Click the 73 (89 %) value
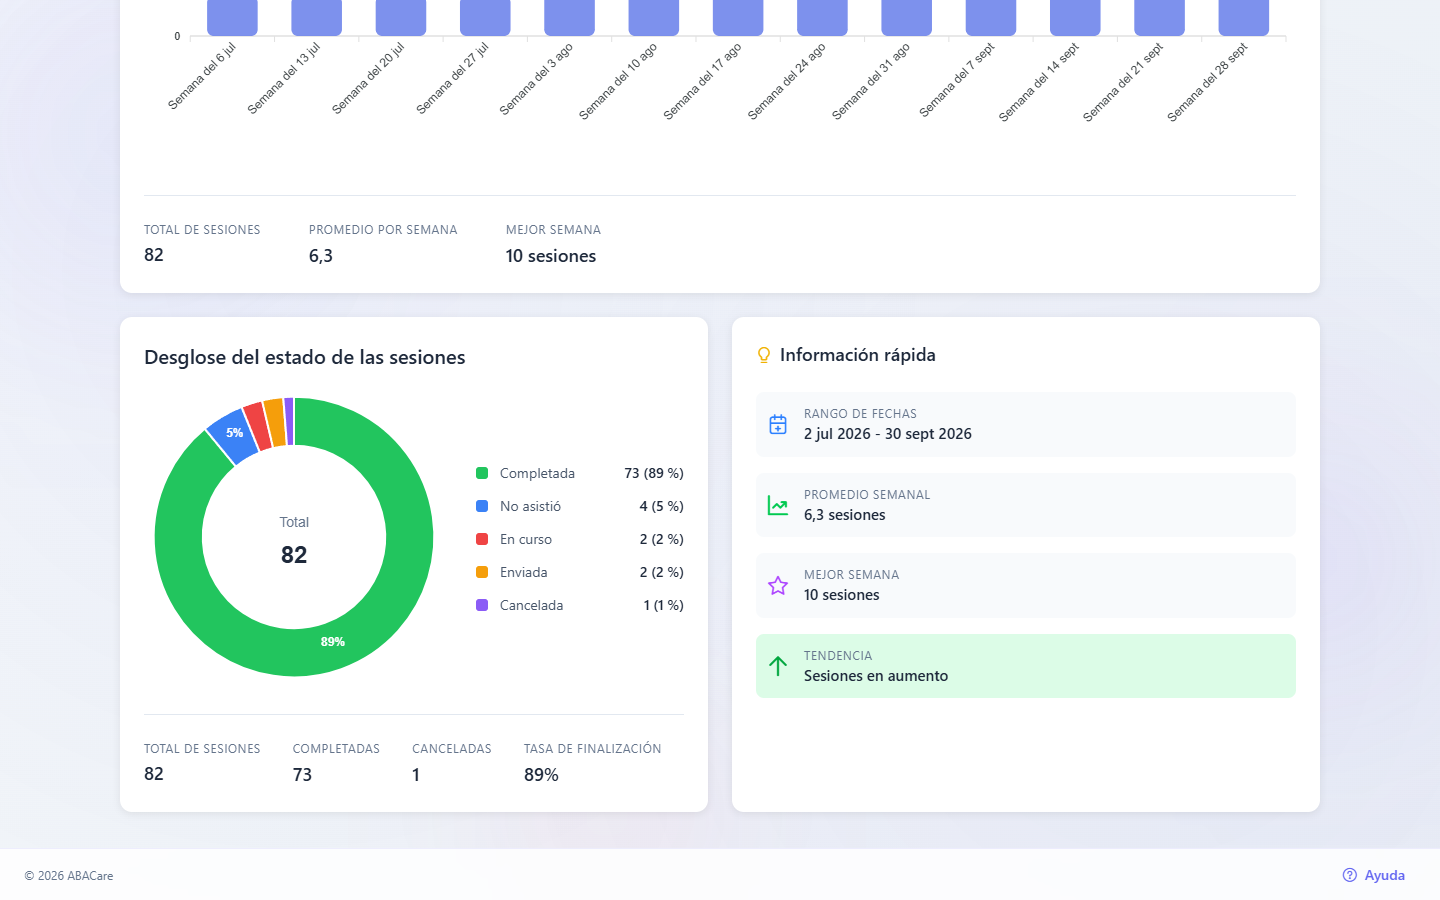 click(x=654, y=473)
